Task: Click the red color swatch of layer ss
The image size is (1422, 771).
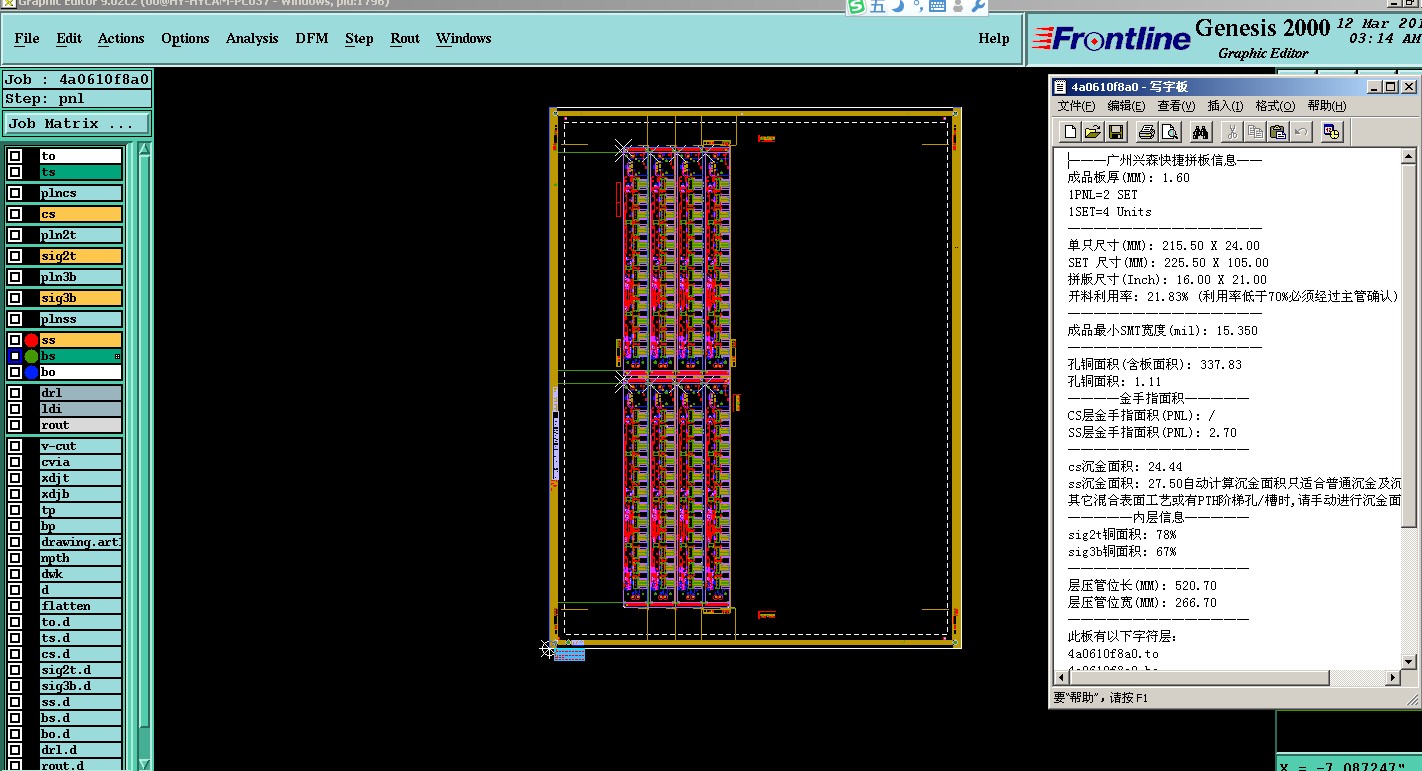Action: (x=31, y=340)
